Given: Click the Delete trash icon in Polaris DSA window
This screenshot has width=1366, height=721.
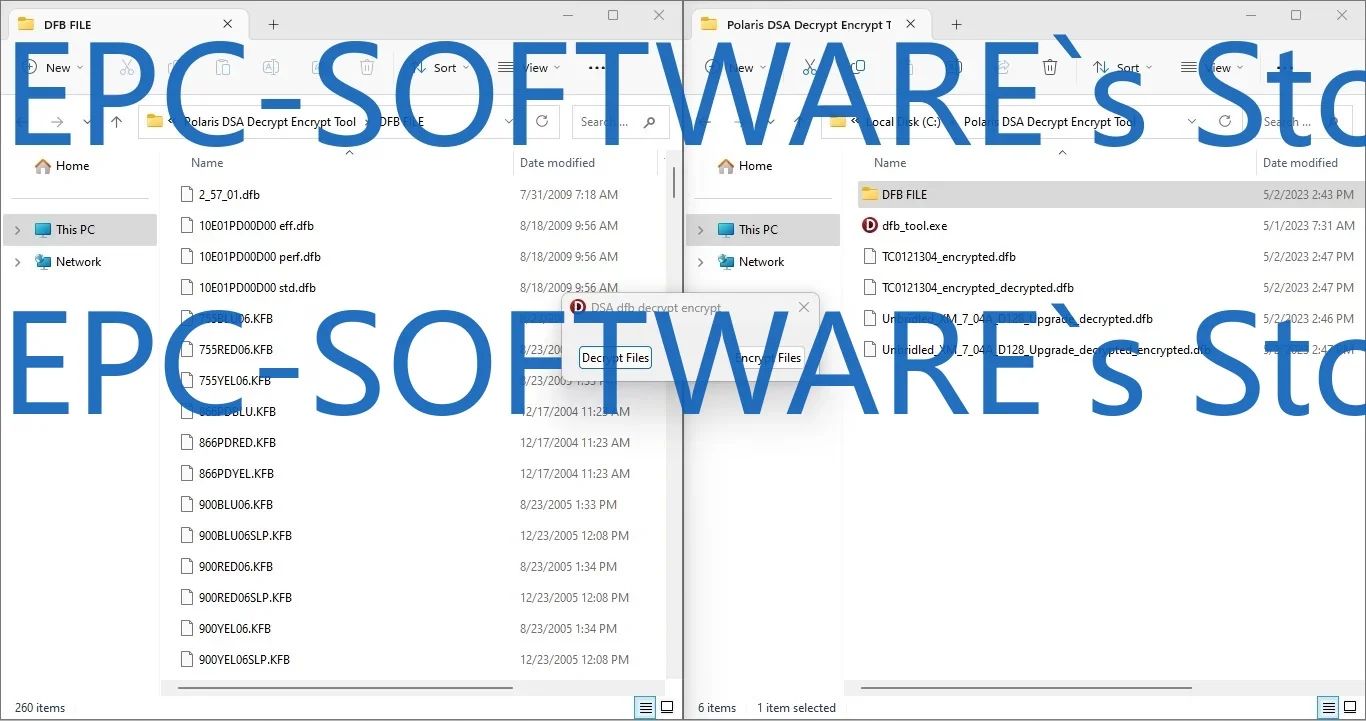Looking at the screenshot, I should tap(1050, 67).
